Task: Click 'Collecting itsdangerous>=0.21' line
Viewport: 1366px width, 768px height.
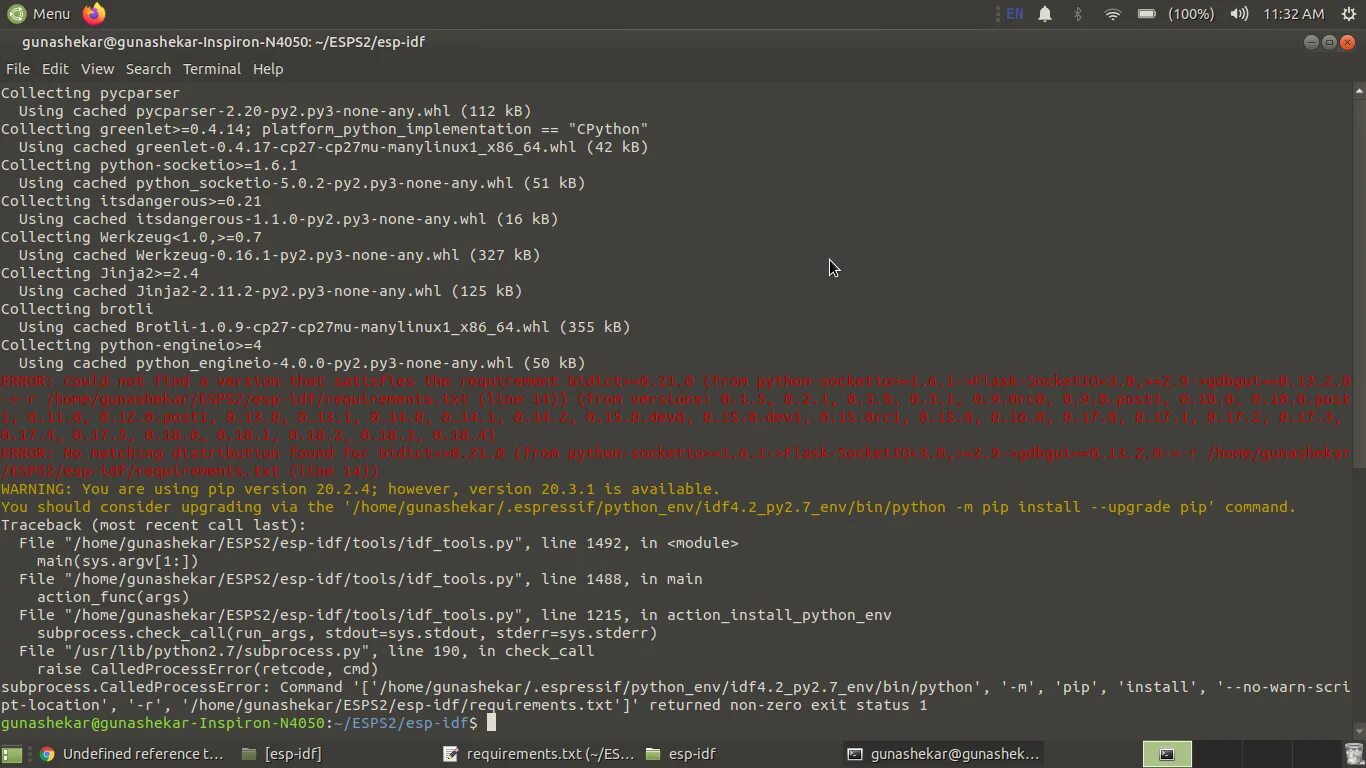Action: click(x=131, y=201)
